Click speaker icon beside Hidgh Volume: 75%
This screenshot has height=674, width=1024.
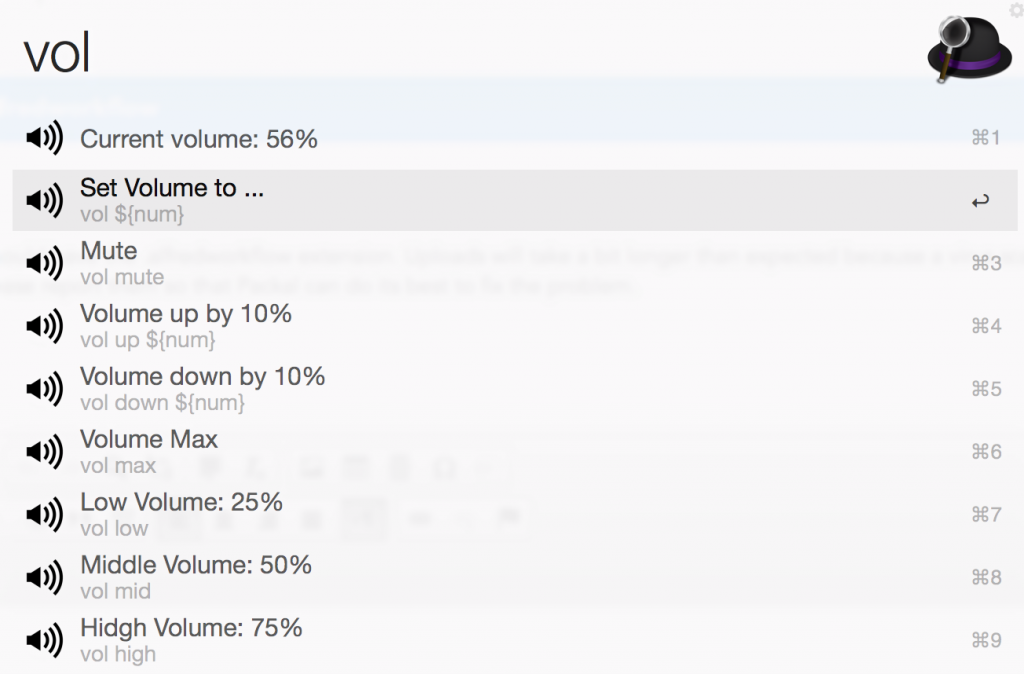tap(44, 640)
